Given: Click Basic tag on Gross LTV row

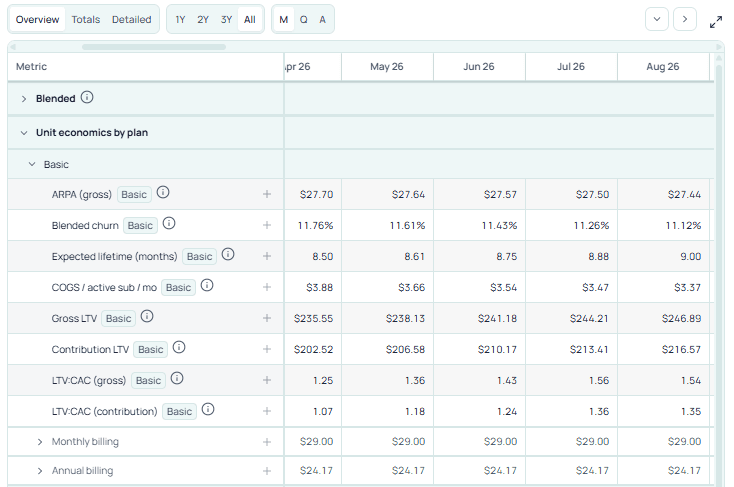Looking at the screenshot, I should pos(118,318).
